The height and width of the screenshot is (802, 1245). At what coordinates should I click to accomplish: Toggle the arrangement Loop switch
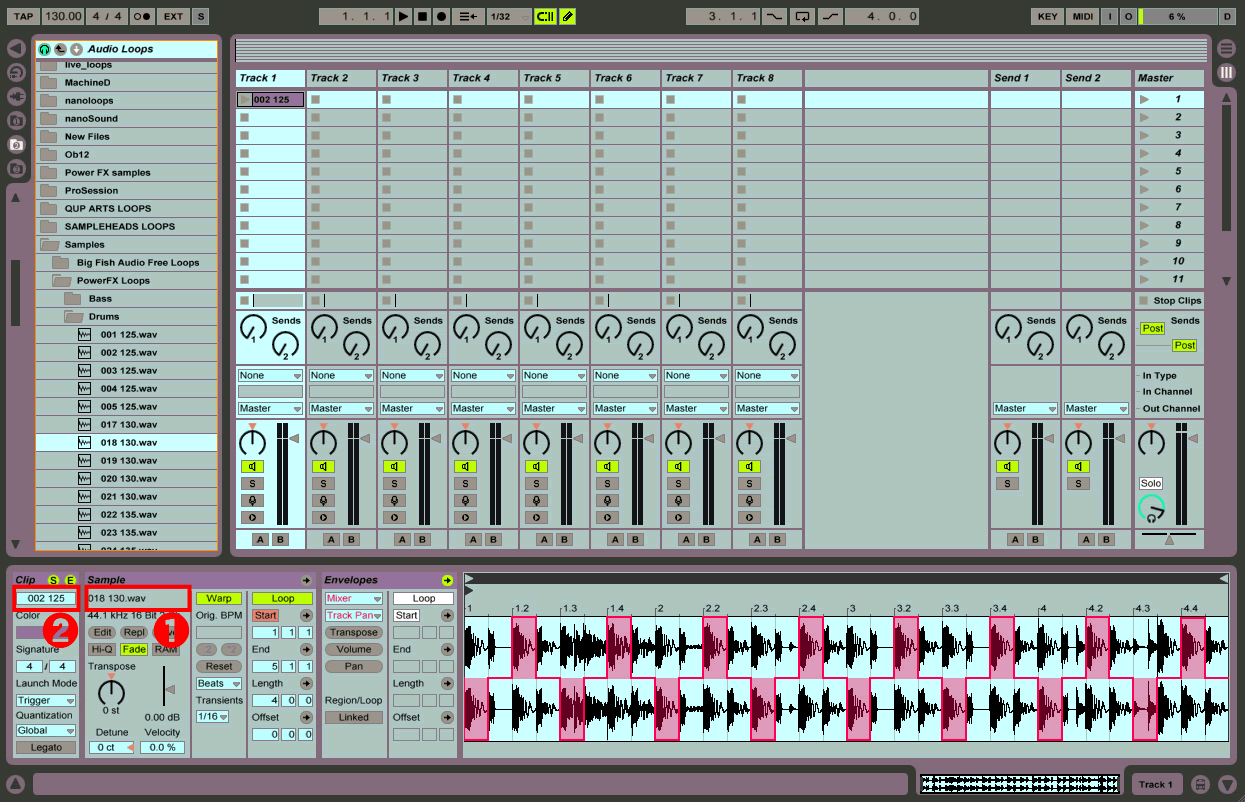tap(802, 16)
